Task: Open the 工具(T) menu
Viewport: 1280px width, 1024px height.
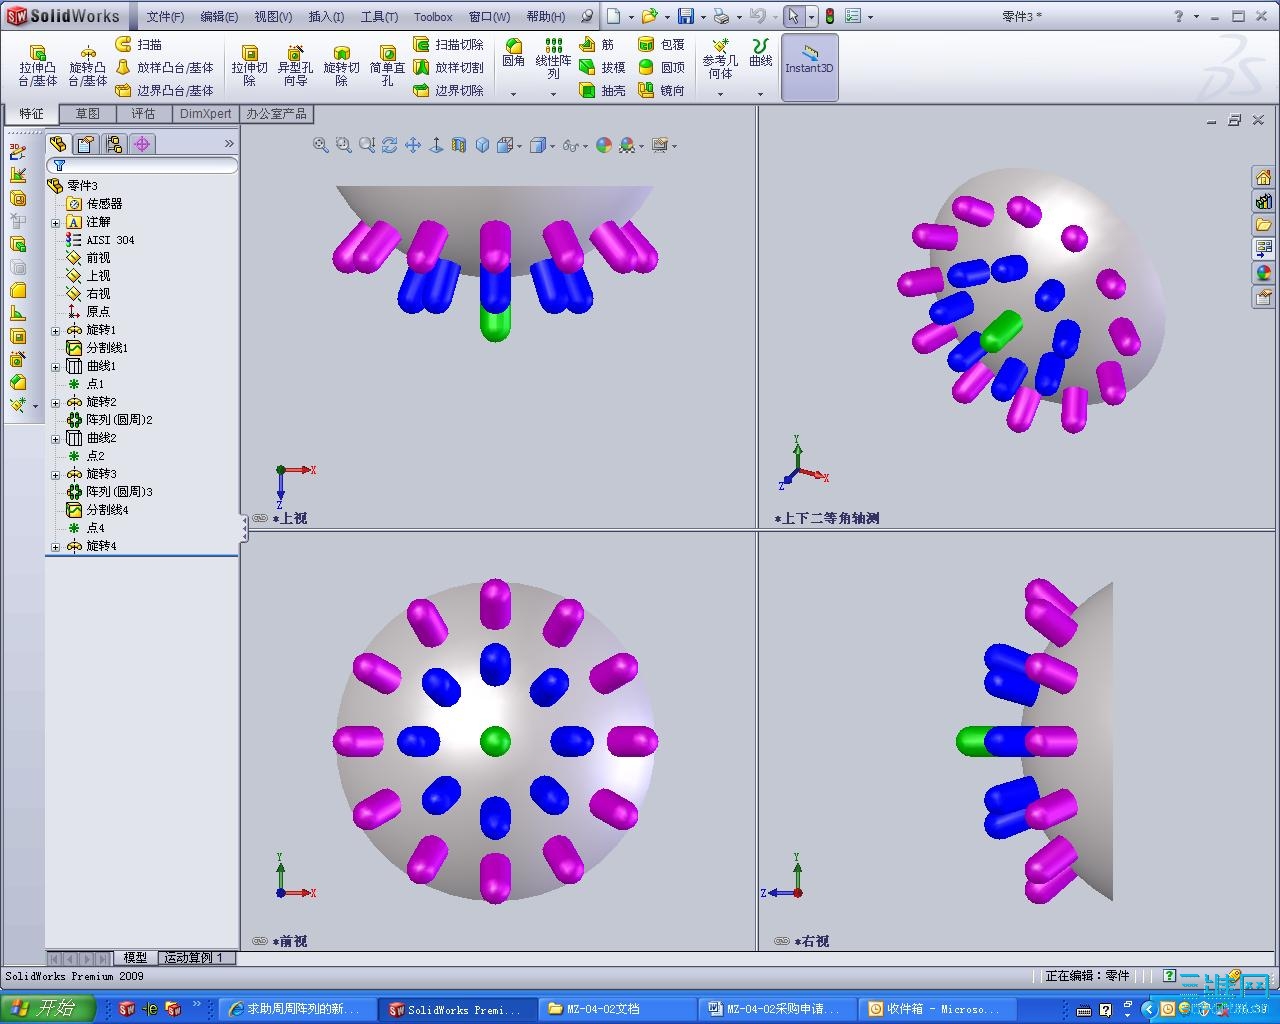Action: 379,16
